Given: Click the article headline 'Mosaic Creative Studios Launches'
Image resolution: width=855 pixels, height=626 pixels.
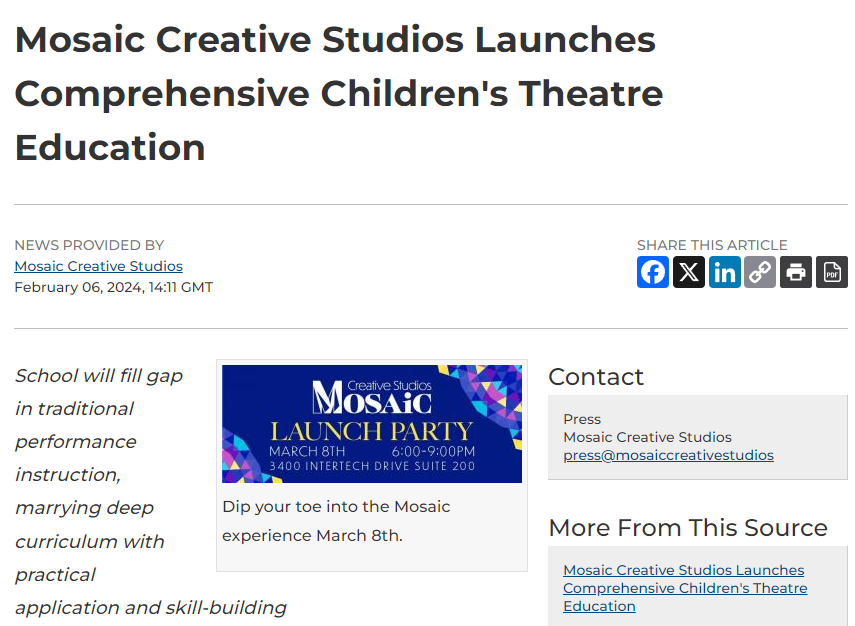Looking at the screenshot, I should pyautogui.click(x=335, y=40).
